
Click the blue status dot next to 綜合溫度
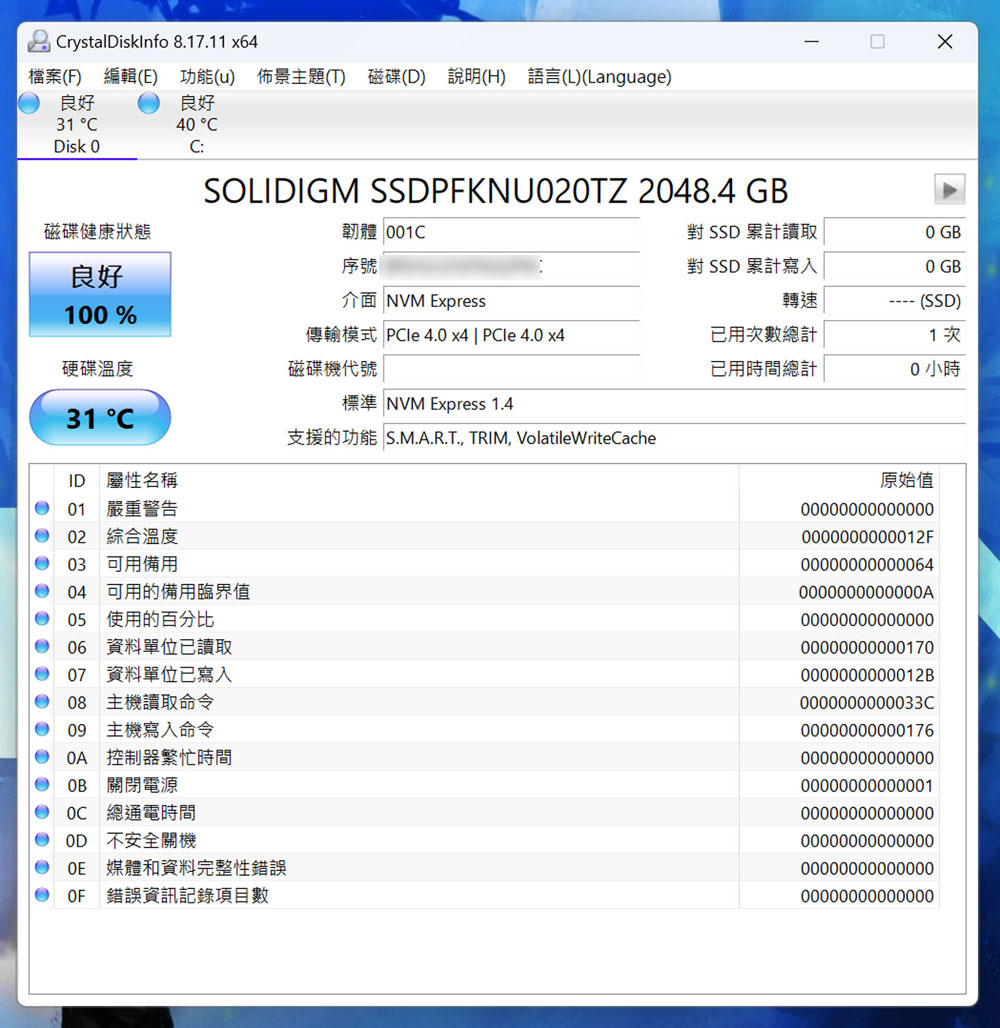pyautogui.click(x=40, y=536)
